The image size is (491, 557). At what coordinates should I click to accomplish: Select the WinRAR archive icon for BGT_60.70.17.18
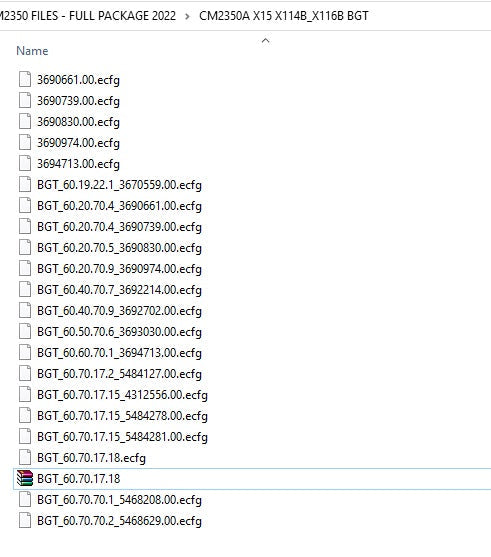click(x=25, y=478)
